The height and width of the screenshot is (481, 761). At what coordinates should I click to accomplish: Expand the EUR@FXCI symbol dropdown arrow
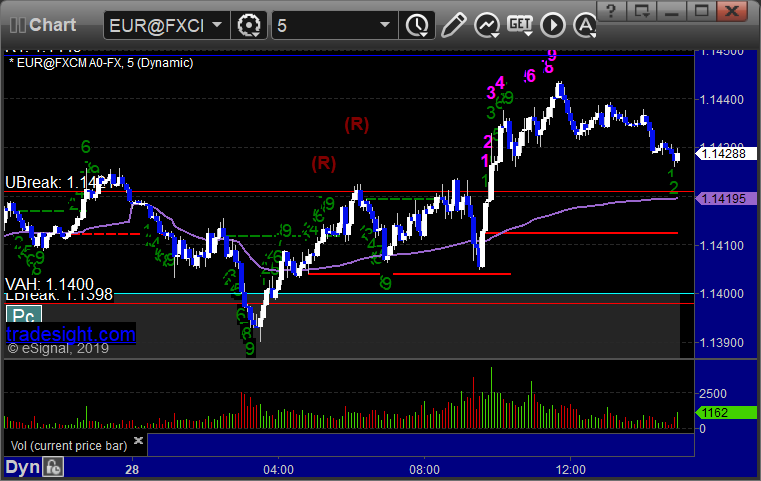coord(217,24)
